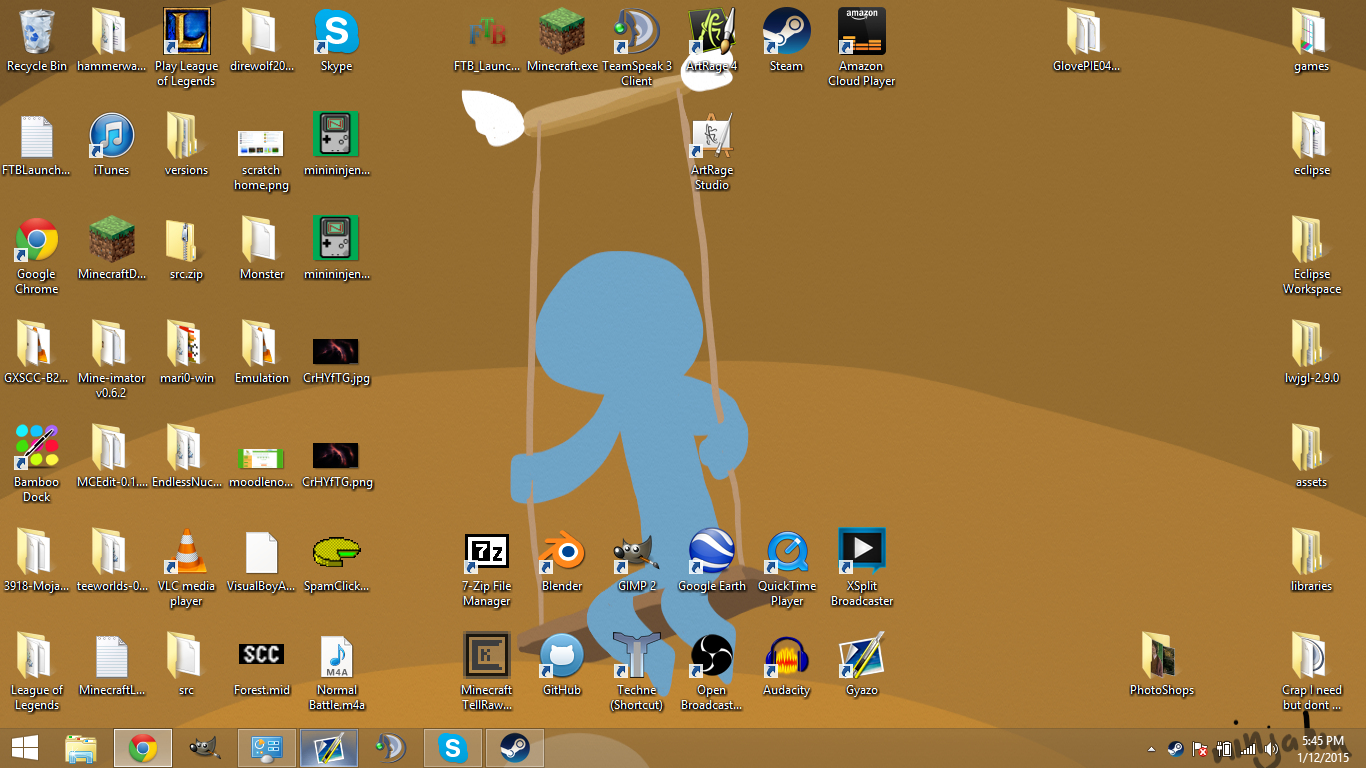This screenshot has width=1366, height=768.
Task: Launch Blender from the desktop
Action: pyautogui.click(x=561, y=552)
